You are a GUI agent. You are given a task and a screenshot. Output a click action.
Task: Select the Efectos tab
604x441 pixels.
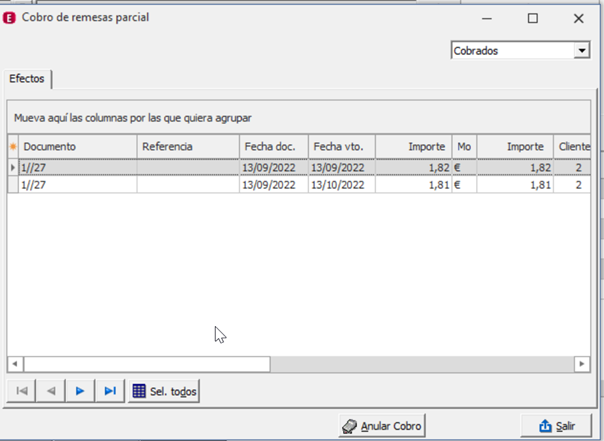[27, 79]
